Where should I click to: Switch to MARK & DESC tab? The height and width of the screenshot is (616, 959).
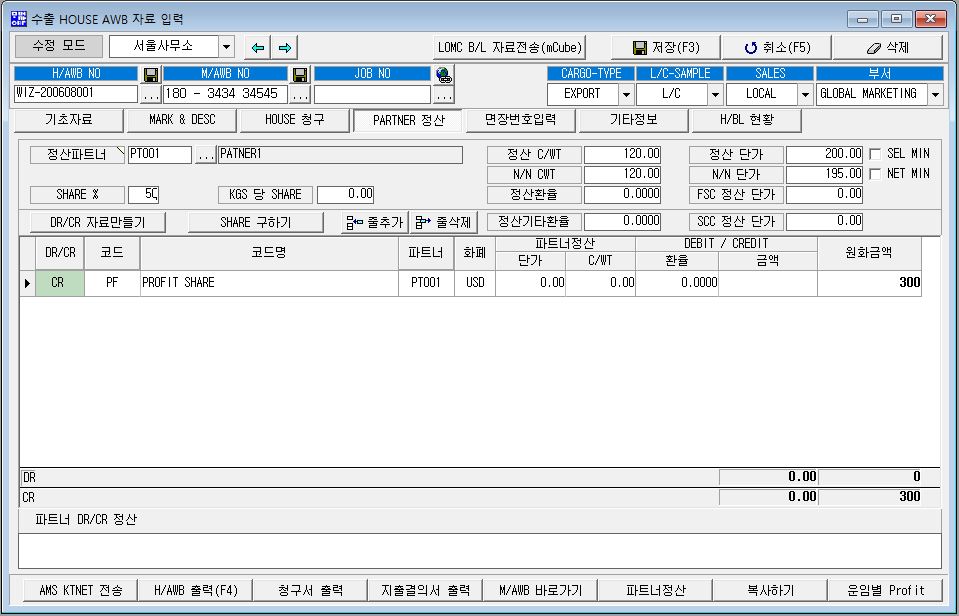click(182, 120)
